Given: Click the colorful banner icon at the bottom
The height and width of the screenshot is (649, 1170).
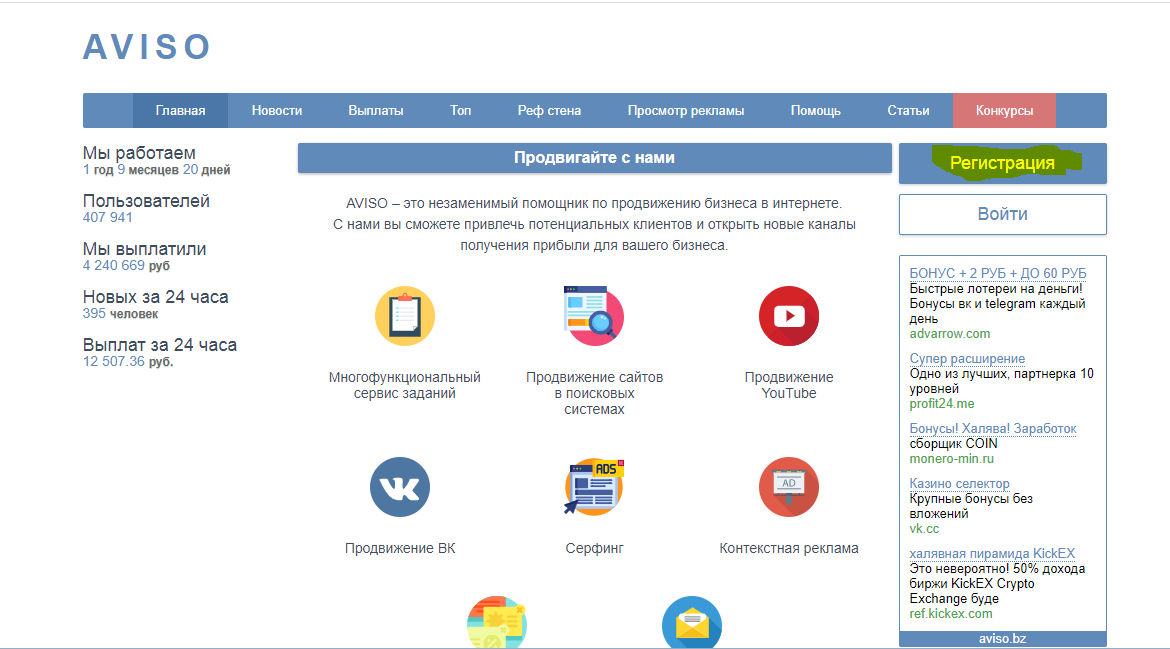Looking at the screenshot, I should pos(497,623).
